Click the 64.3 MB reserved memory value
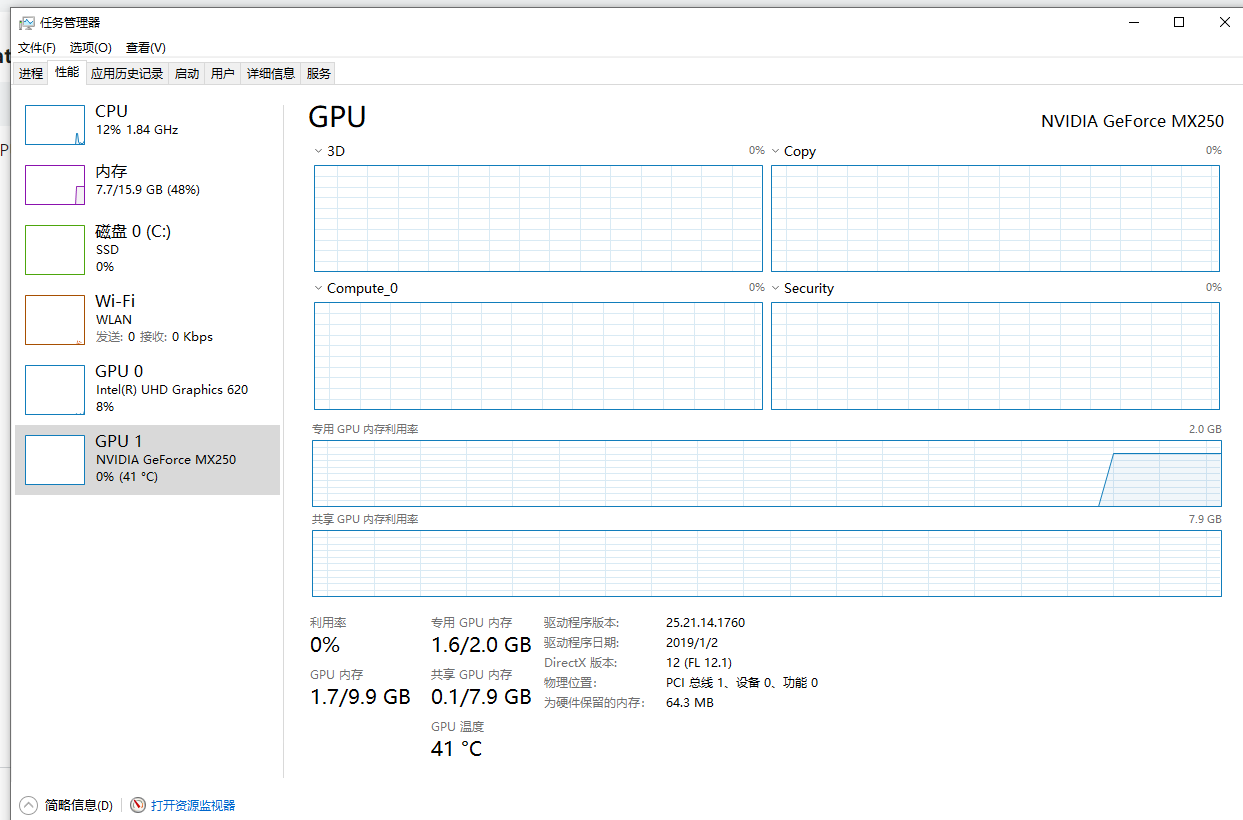 (x=690, y=702)
